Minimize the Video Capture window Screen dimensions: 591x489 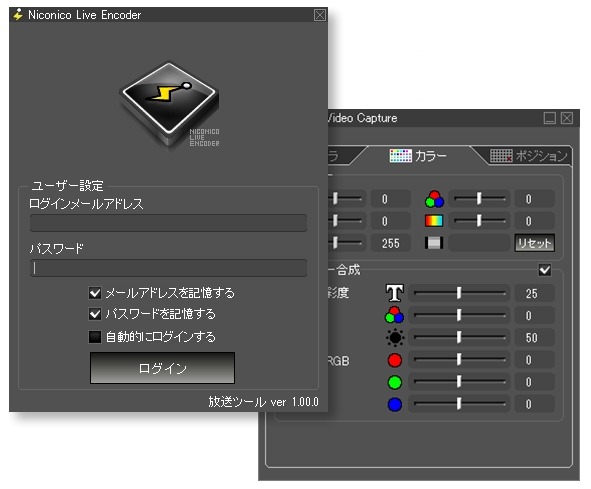(x=550, y=118)
